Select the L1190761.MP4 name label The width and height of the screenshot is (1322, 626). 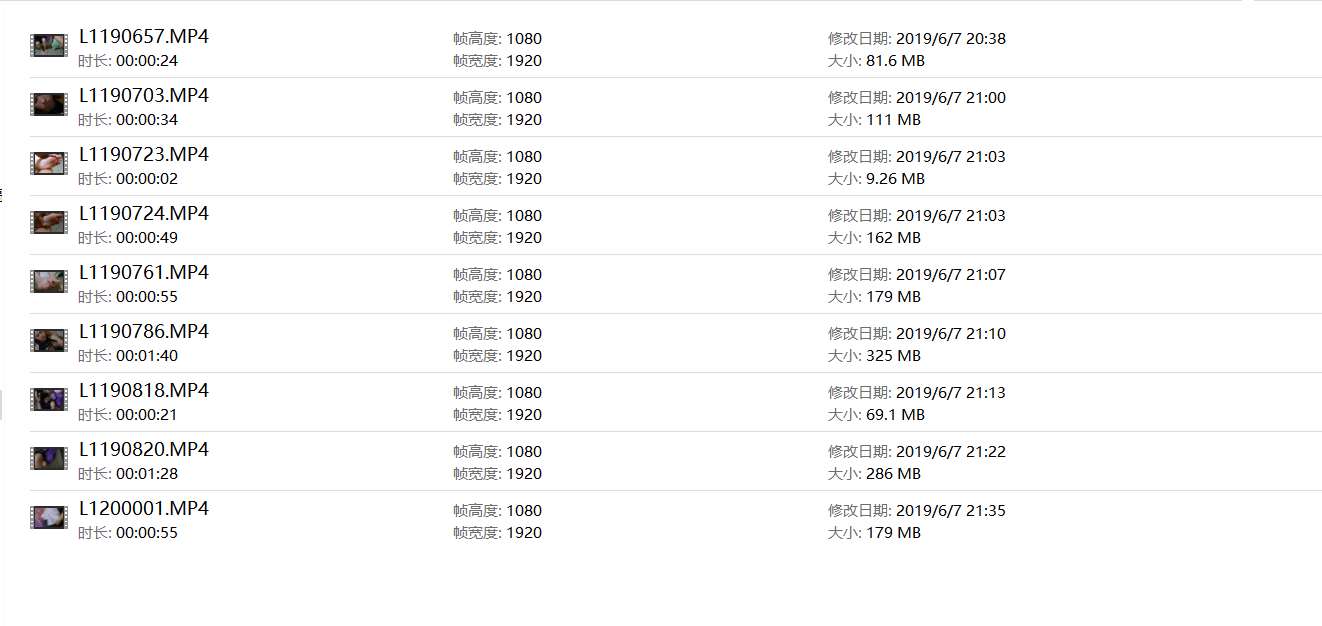[x=144, y=273]
